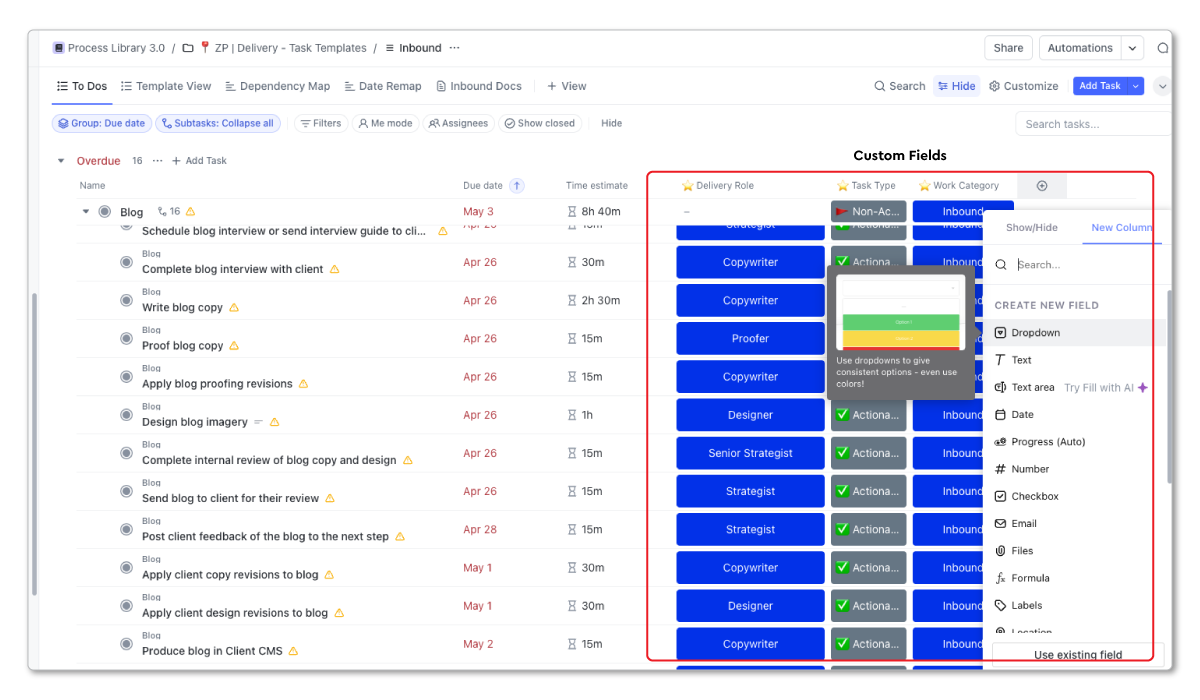The width and height of the screenshot is (1200, 700).
Task: Click Hide to toggle custom fields visibility
Action: pos(957,86)
